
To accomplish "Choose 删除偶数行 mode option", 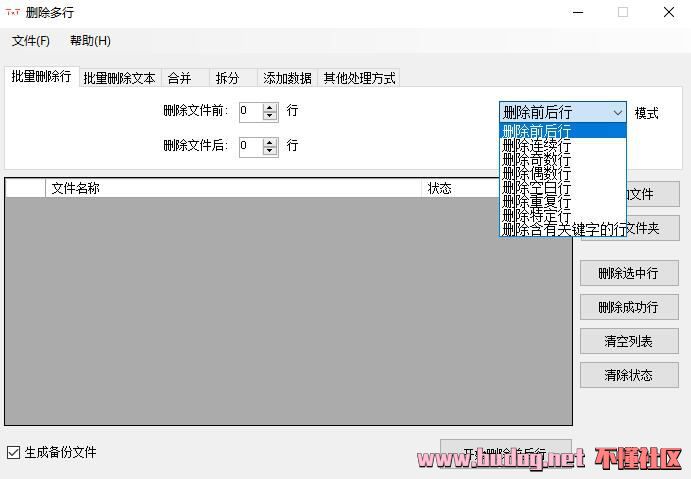I will click(x=563, y=173).
